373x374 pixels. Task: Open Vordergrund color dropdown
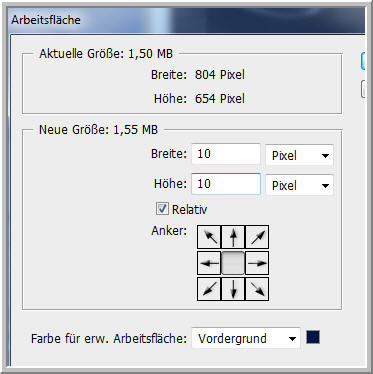(x=246, y=339)
